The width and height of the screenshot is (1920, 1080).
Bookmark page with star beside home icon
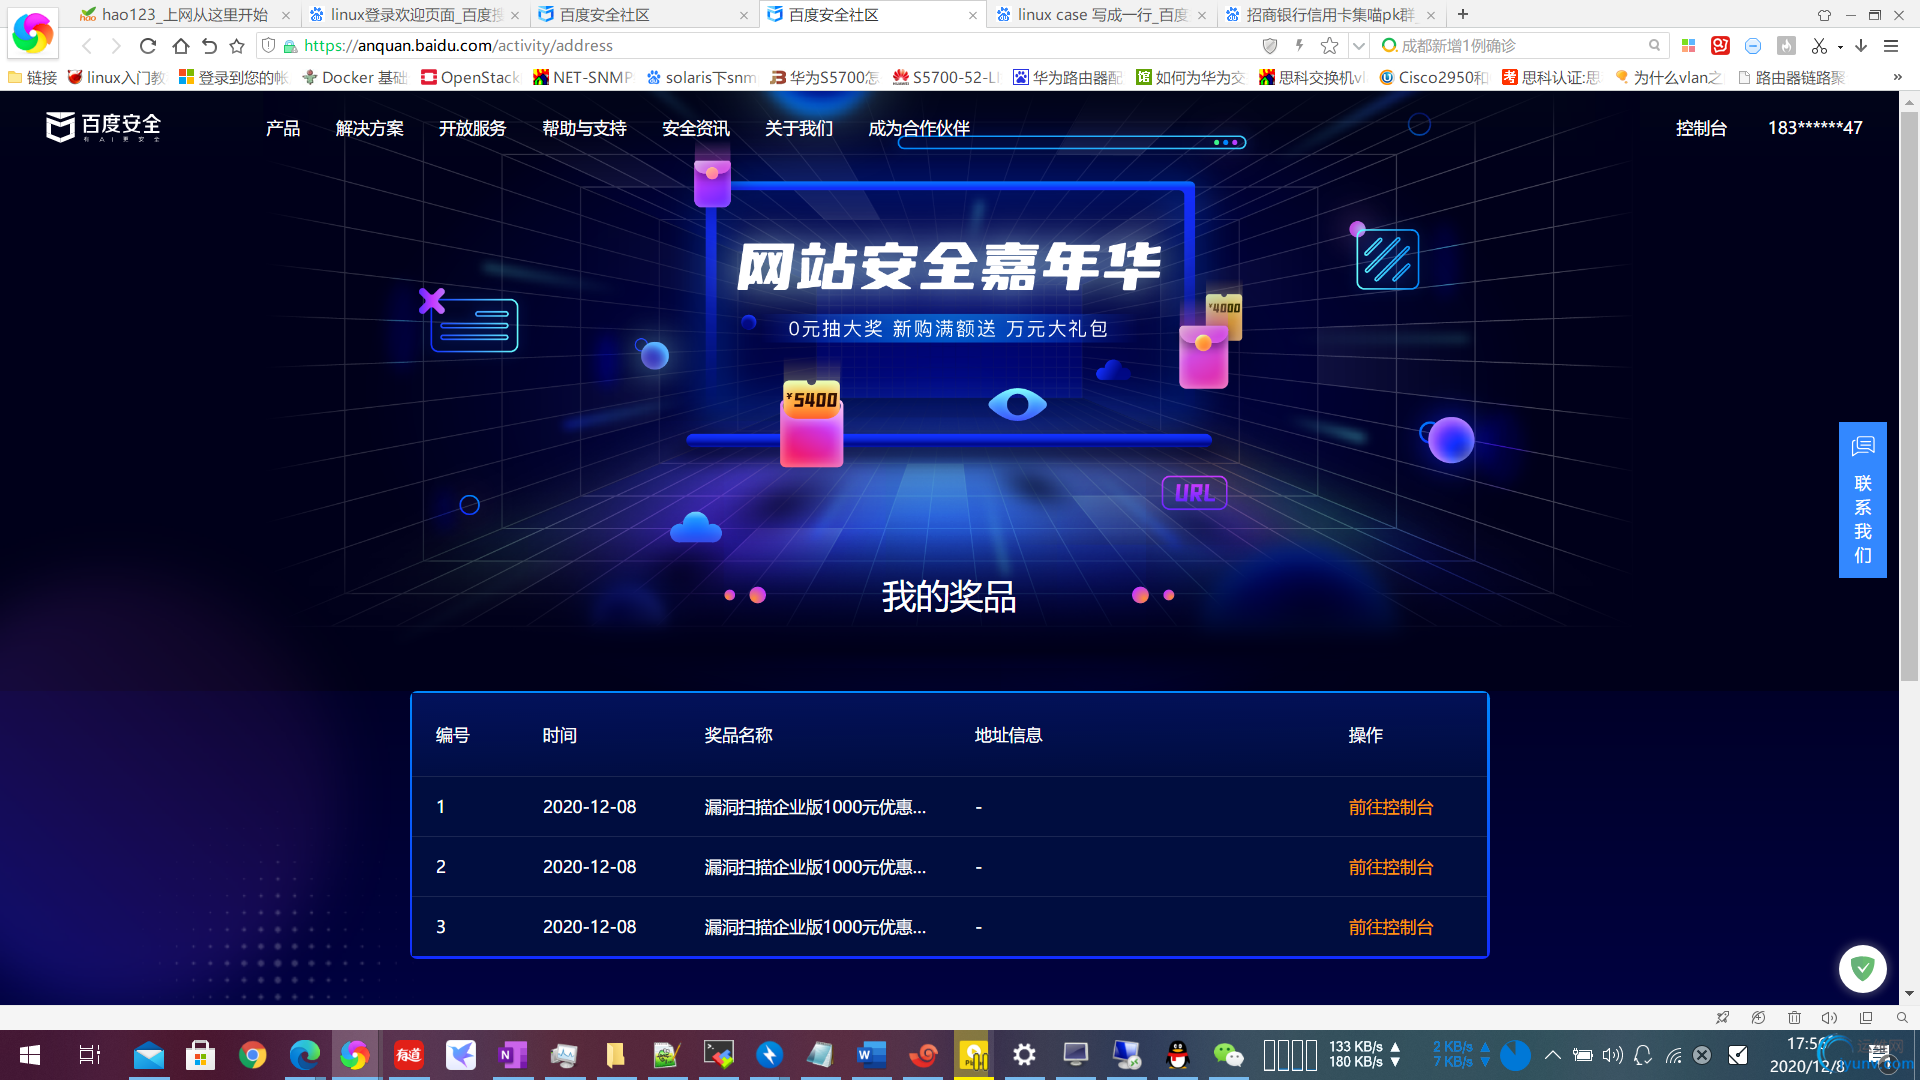click(237, 46)
